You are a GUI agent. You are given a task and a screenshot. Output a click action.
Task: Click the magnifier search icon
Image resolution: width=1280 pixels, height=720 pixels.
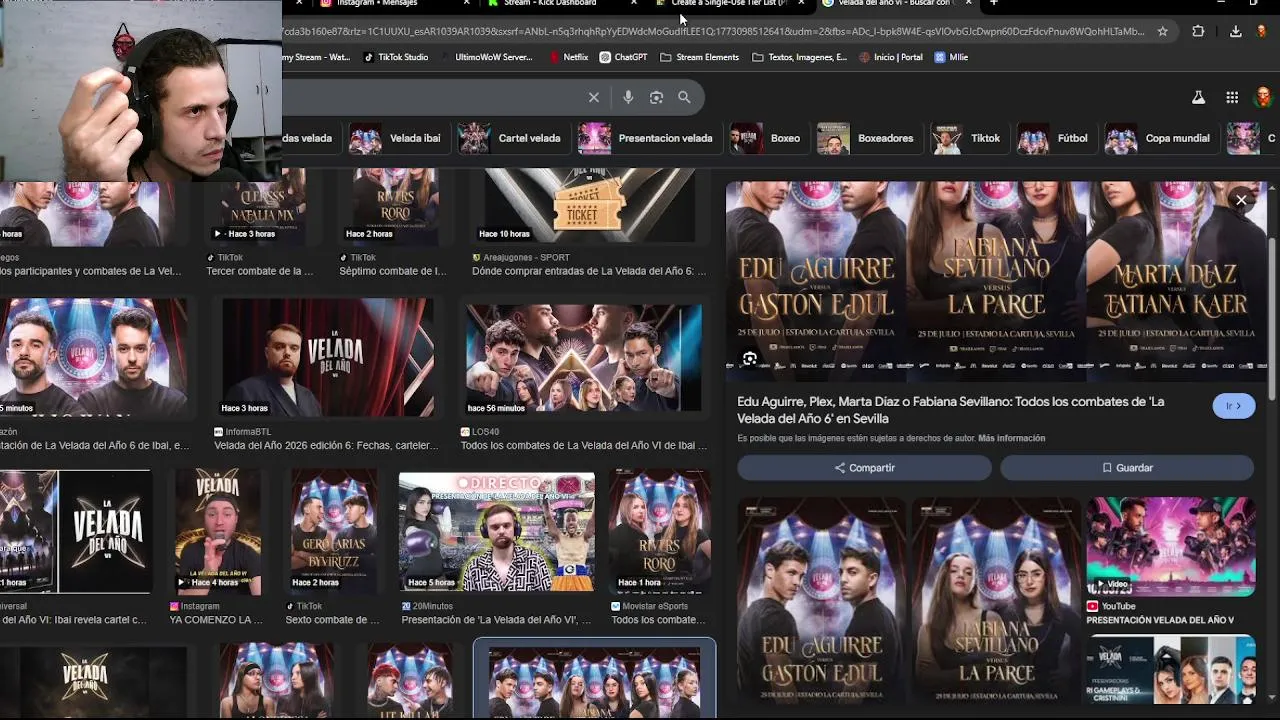coord(684,97)
